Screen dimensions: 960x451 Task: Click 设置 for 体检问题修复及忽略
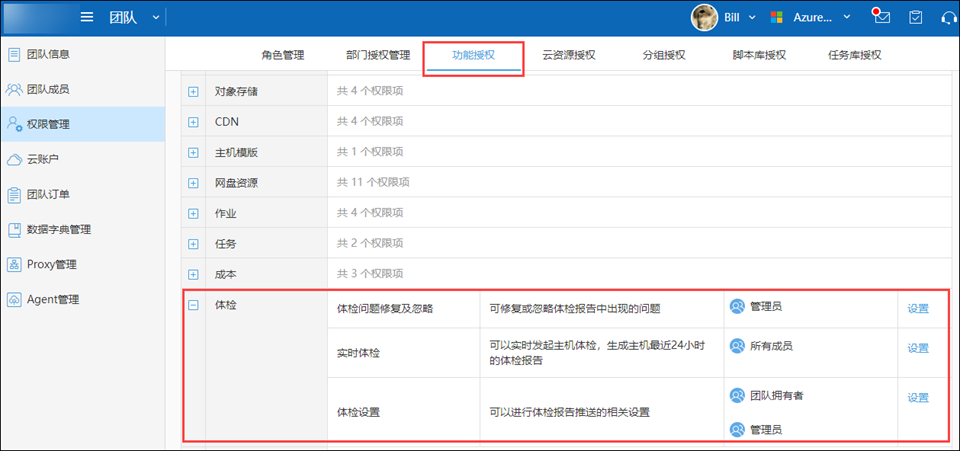pos(918,309)
